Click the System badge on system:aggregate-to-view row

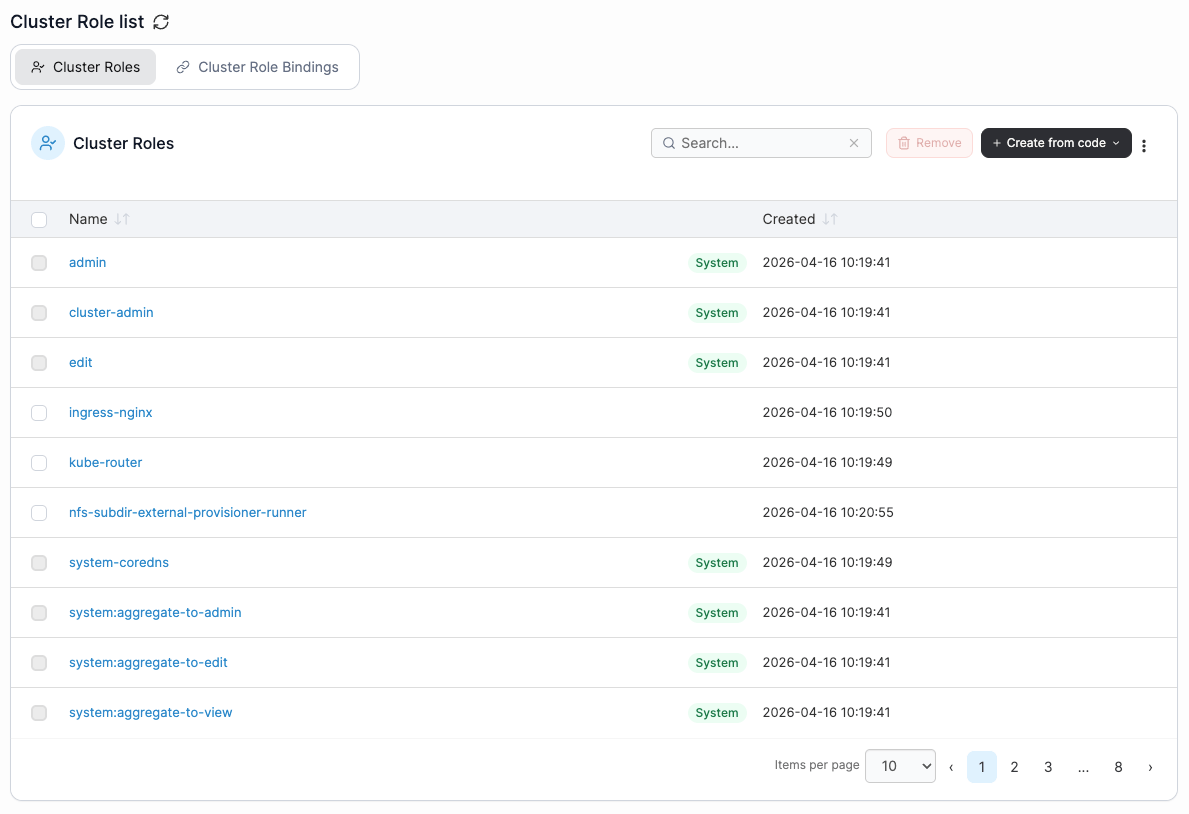[x=717, y=713]
